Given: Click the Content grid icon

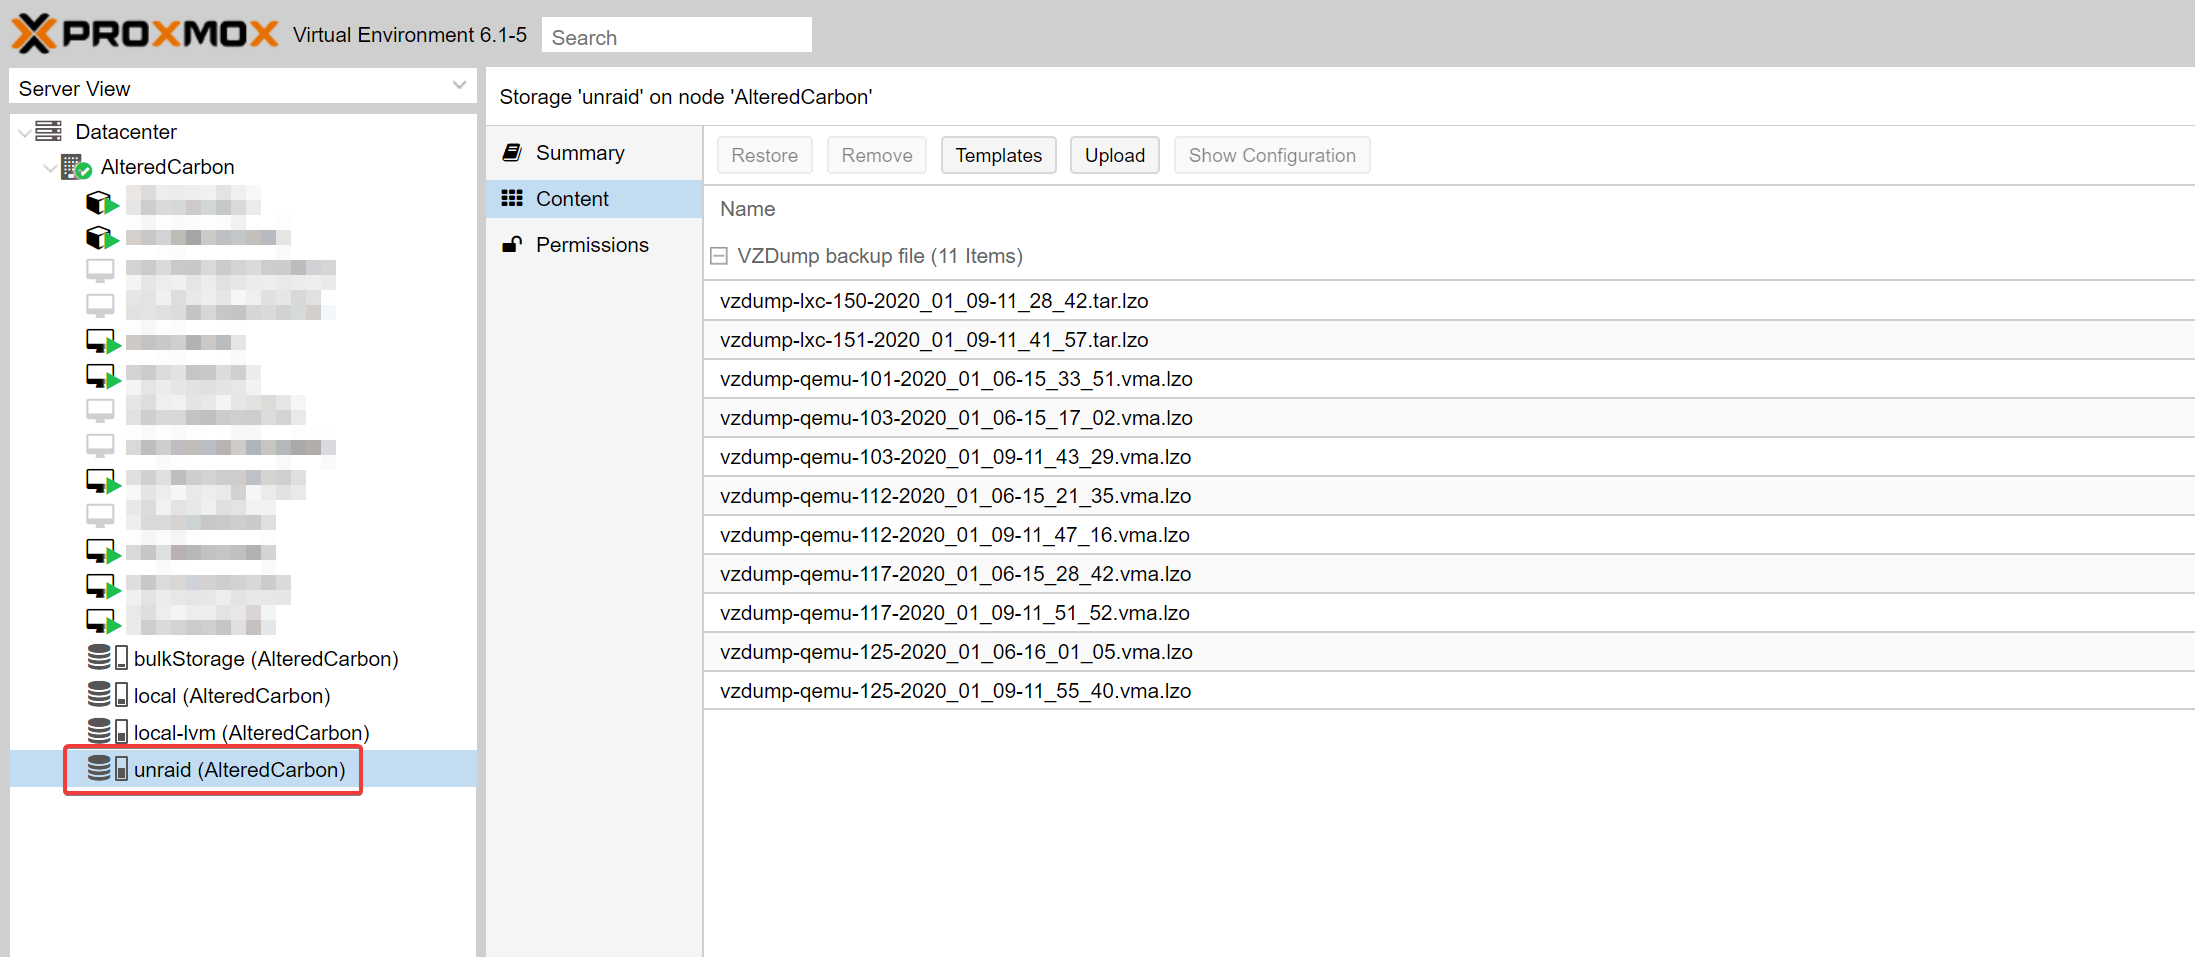Looking at the screenshot, I should [512, 198].
